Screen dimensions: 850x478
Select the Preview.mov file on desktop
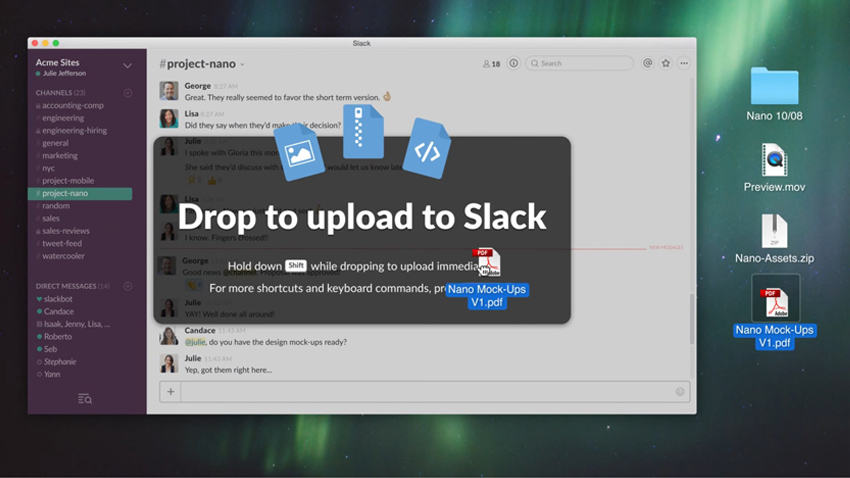tap(774, 167)
